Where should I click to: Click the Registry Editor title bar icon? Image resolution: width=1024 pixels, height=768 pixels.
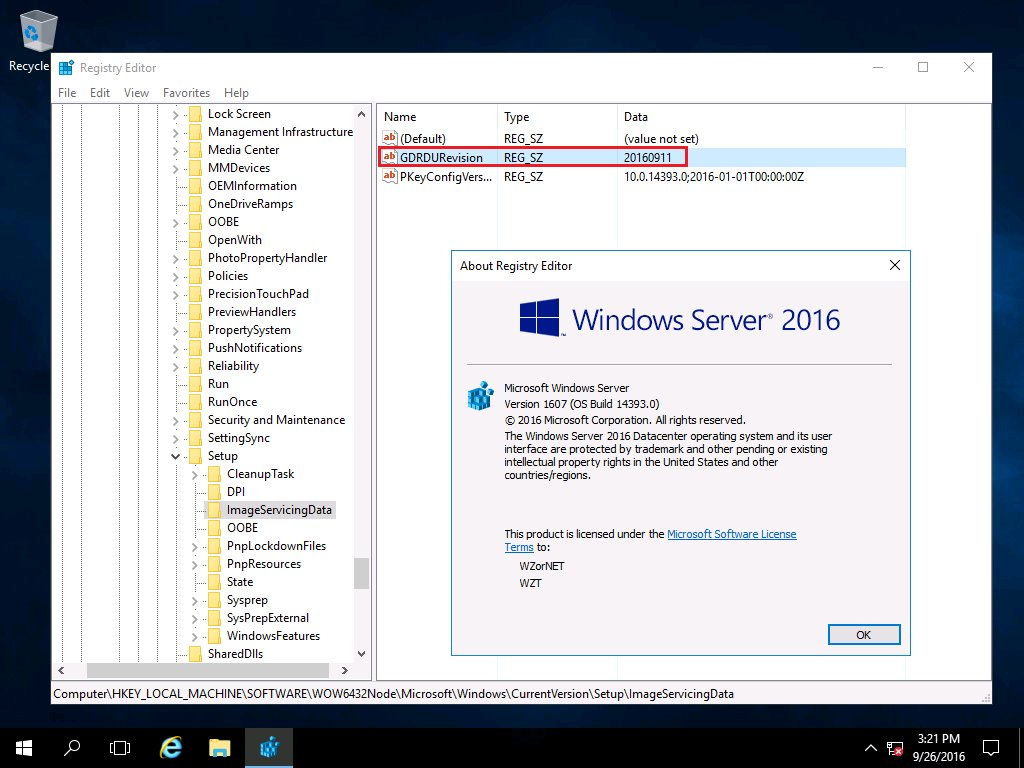66,67
